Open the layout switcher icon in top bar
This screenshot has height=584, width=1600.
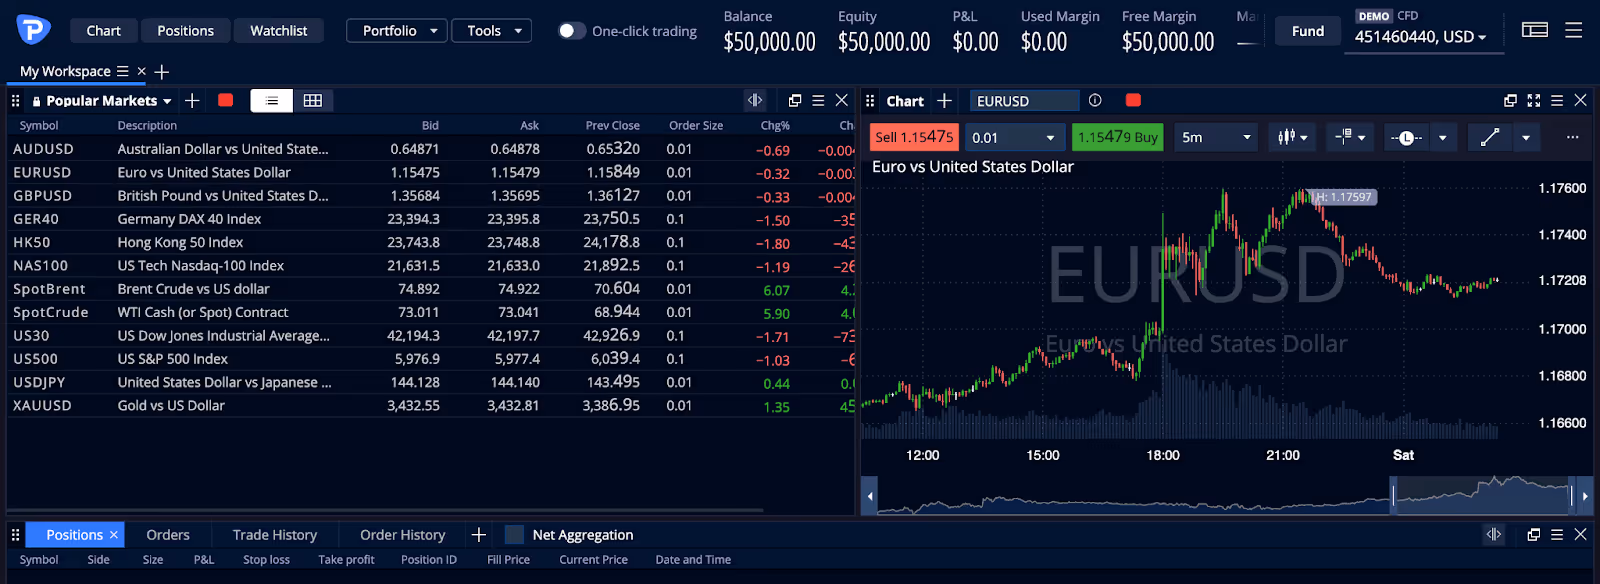[1535, 30]
